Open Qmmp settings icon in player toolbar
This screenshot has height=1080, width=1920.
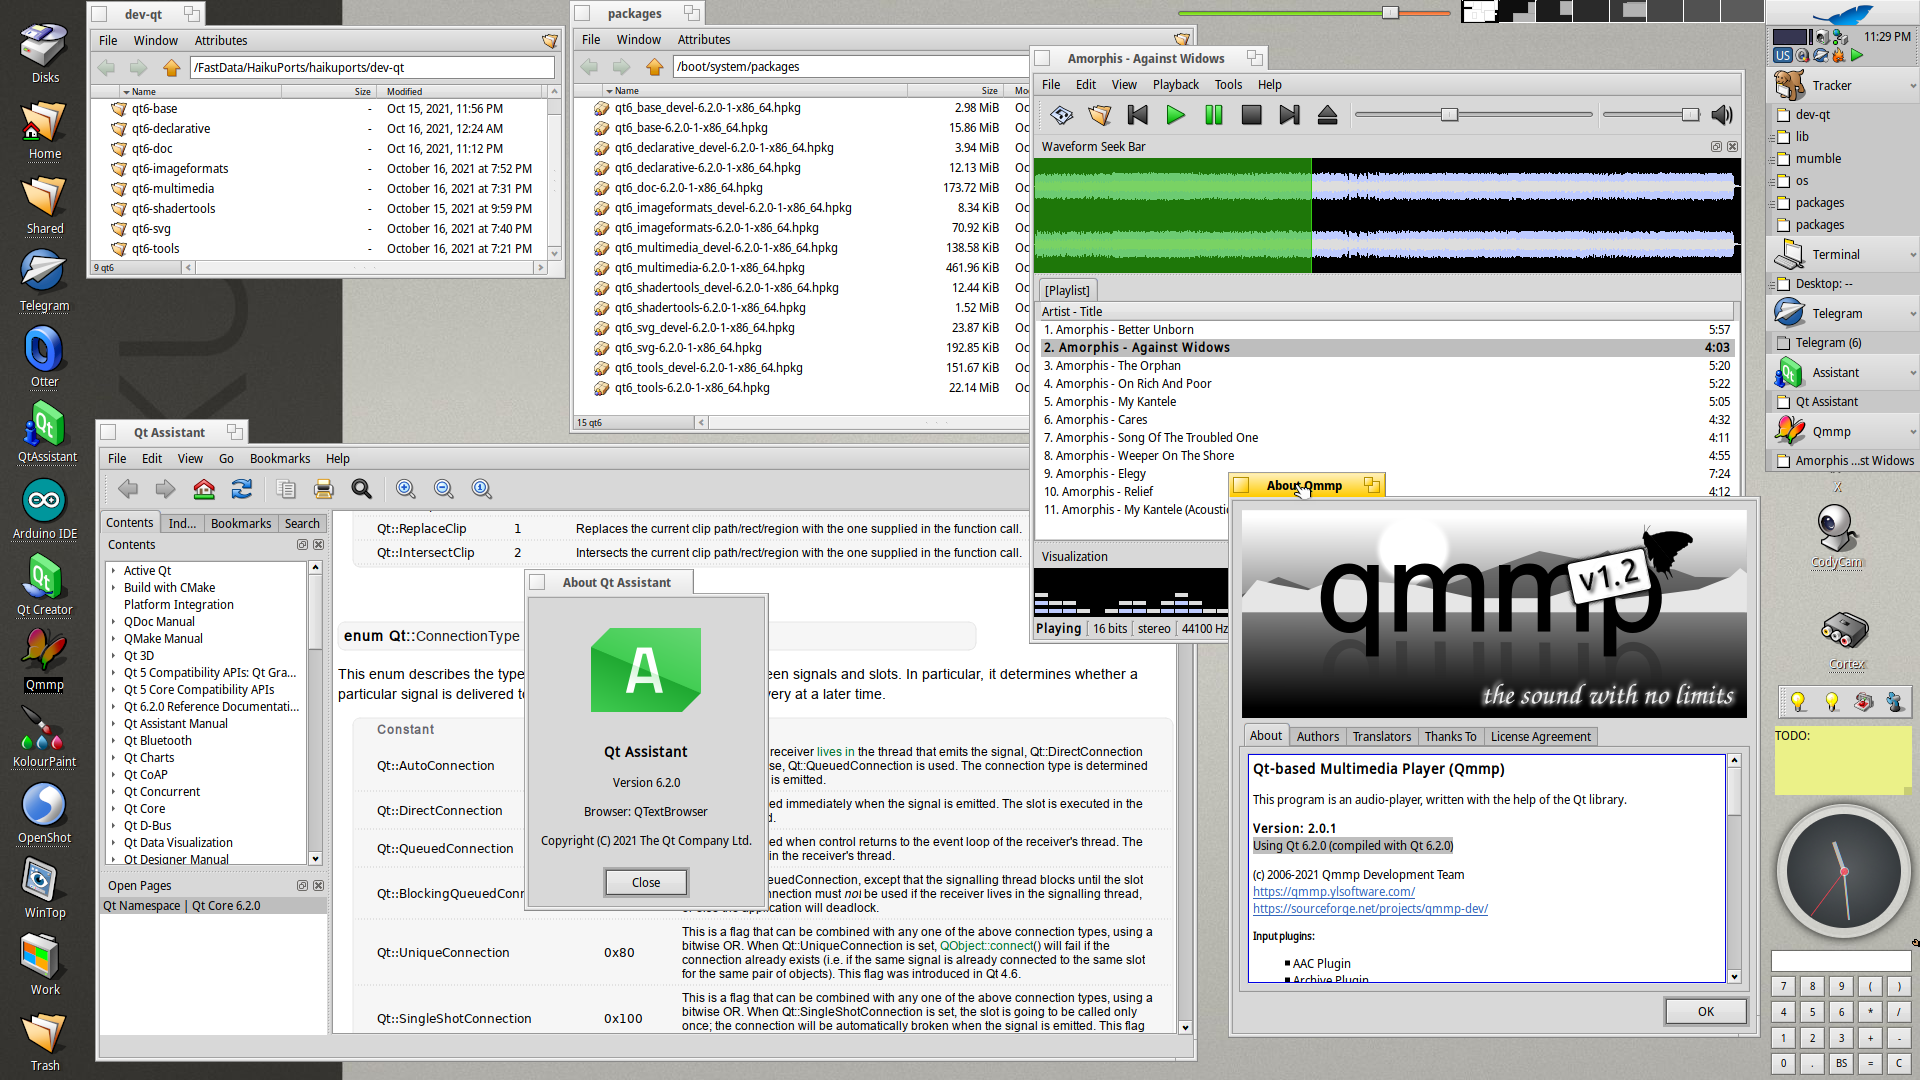[1062, 115]
